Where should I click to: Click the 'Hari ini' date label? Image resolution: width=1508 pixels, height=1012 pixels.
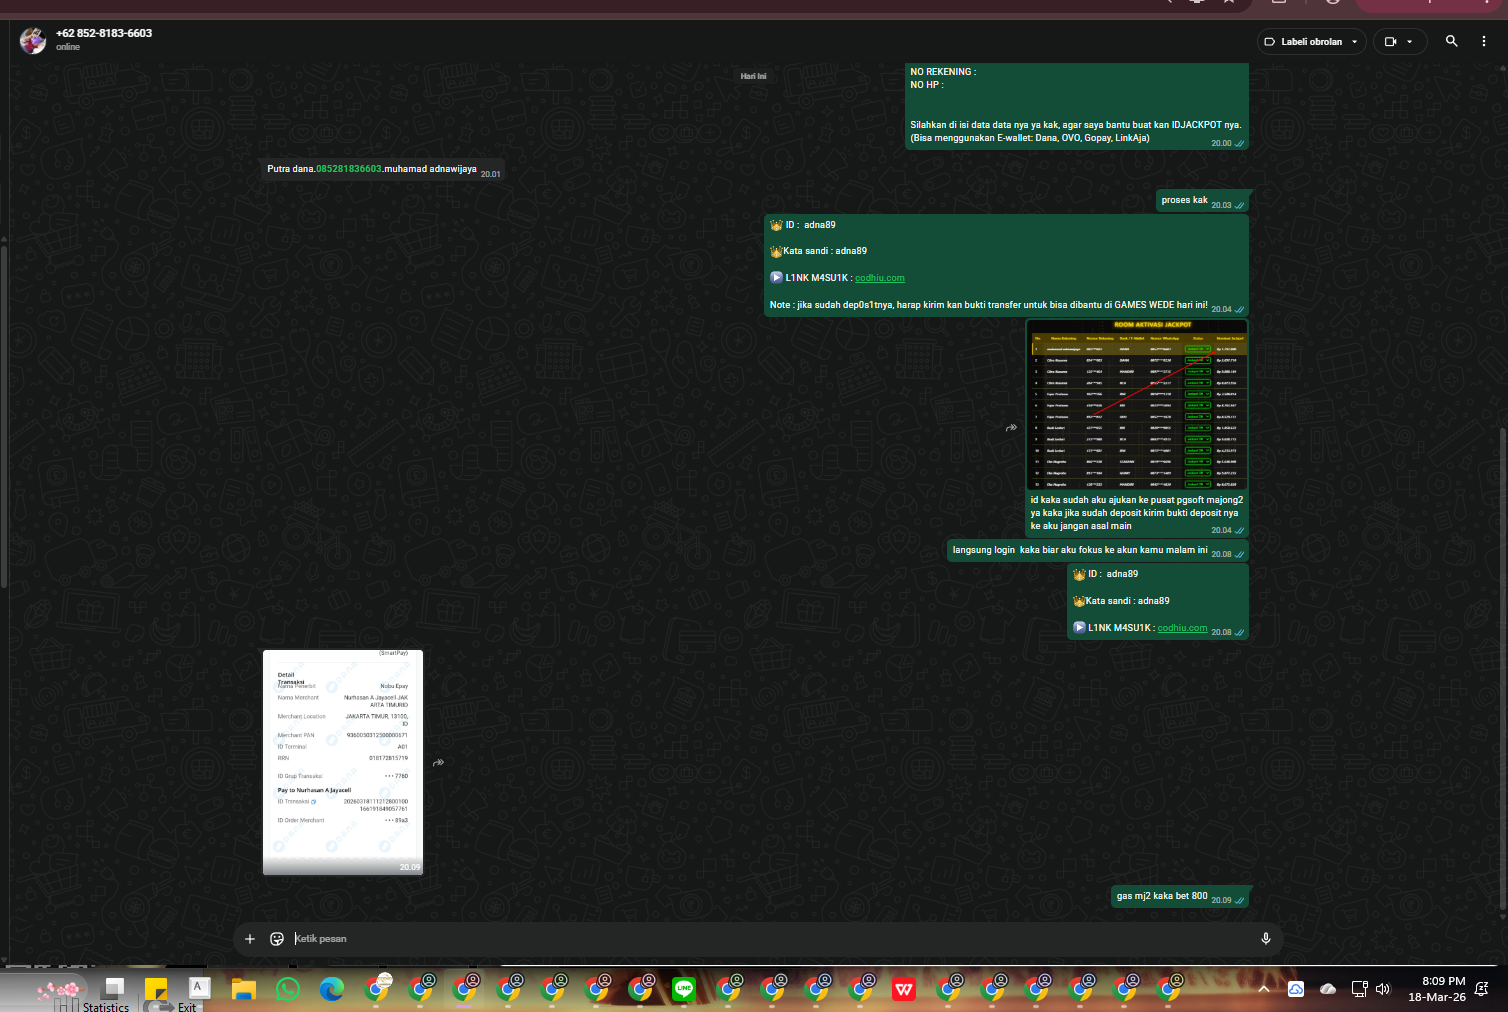(753, 76)
